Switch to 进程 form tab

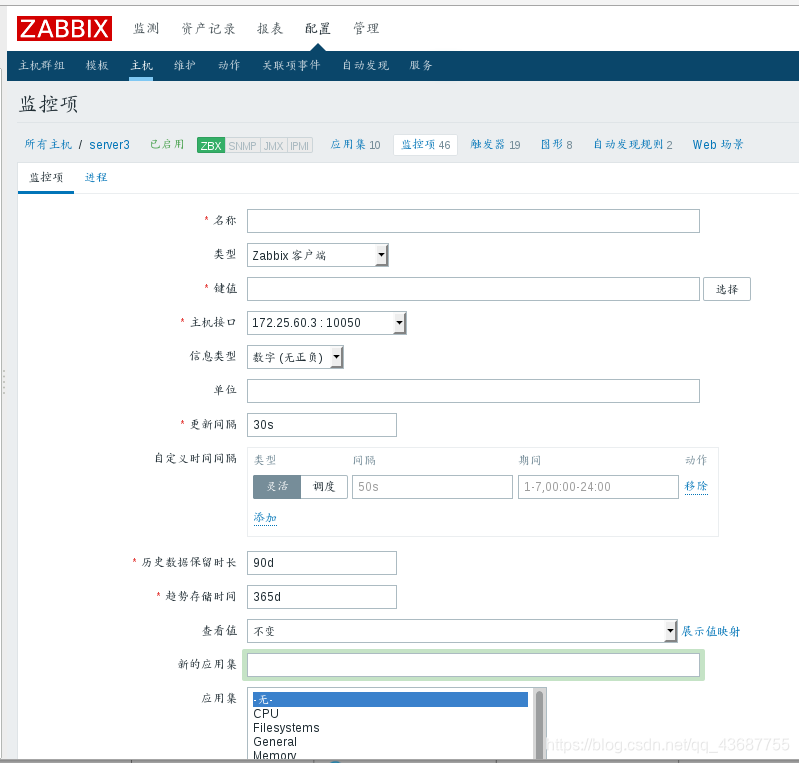pyautogui.click(x=96, y=177)
